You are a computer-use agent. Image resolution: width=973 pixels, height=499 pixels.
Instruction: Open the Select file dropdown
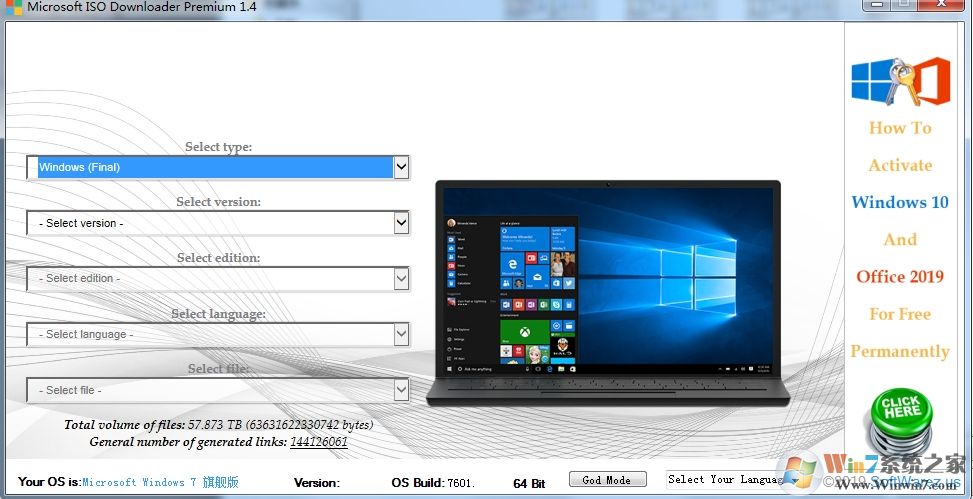pos(401,390)
